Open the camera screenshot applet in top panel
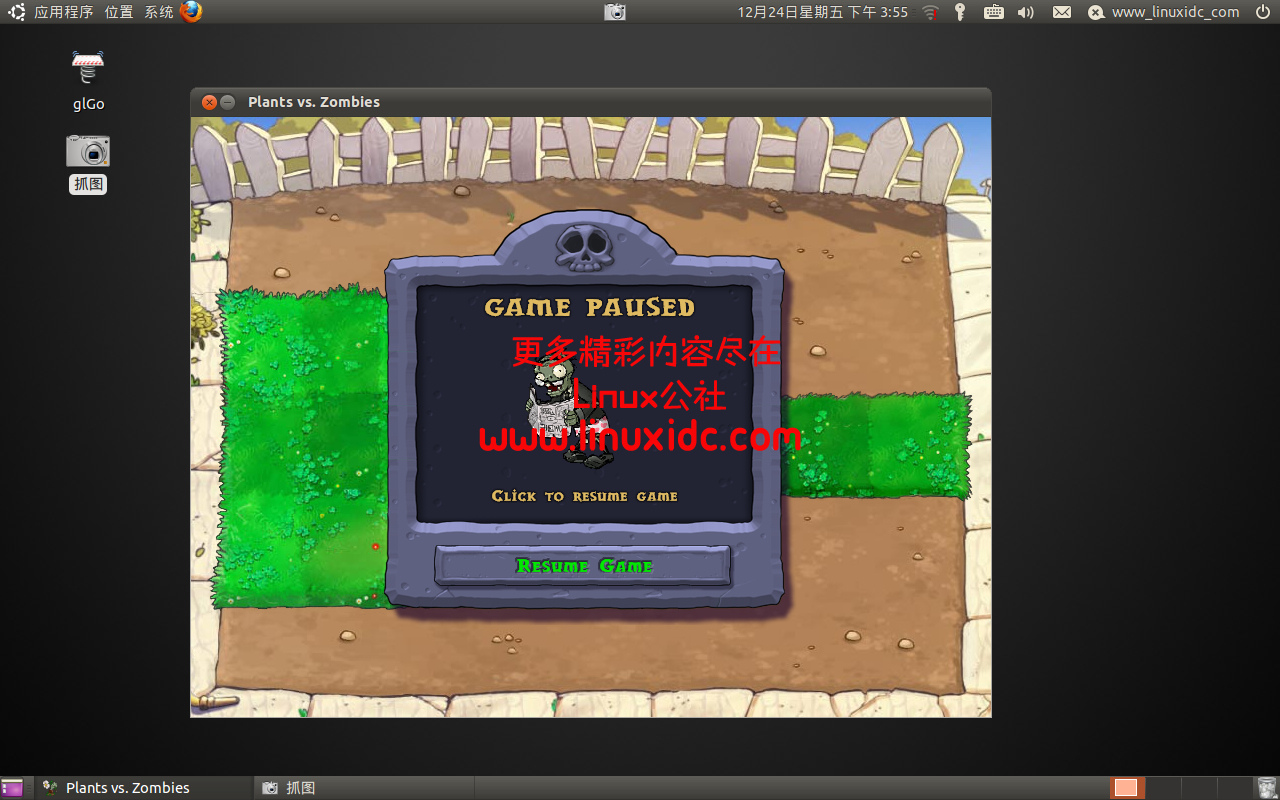This screenshot has height=800, width=1280. (x=615, y=12)
